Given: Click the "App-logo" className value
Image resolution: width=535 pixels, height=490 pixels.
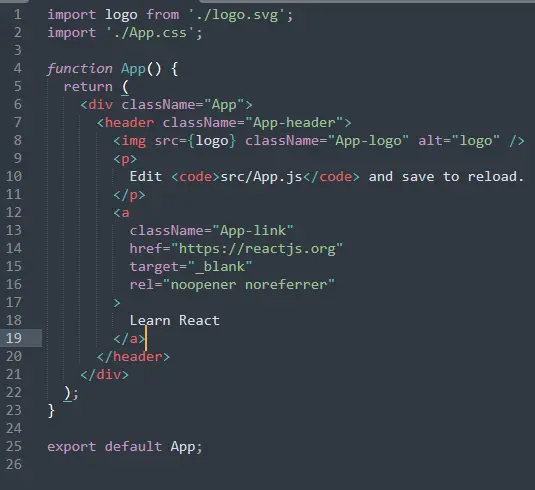Looking at the screenshot, I should [368, 141].
